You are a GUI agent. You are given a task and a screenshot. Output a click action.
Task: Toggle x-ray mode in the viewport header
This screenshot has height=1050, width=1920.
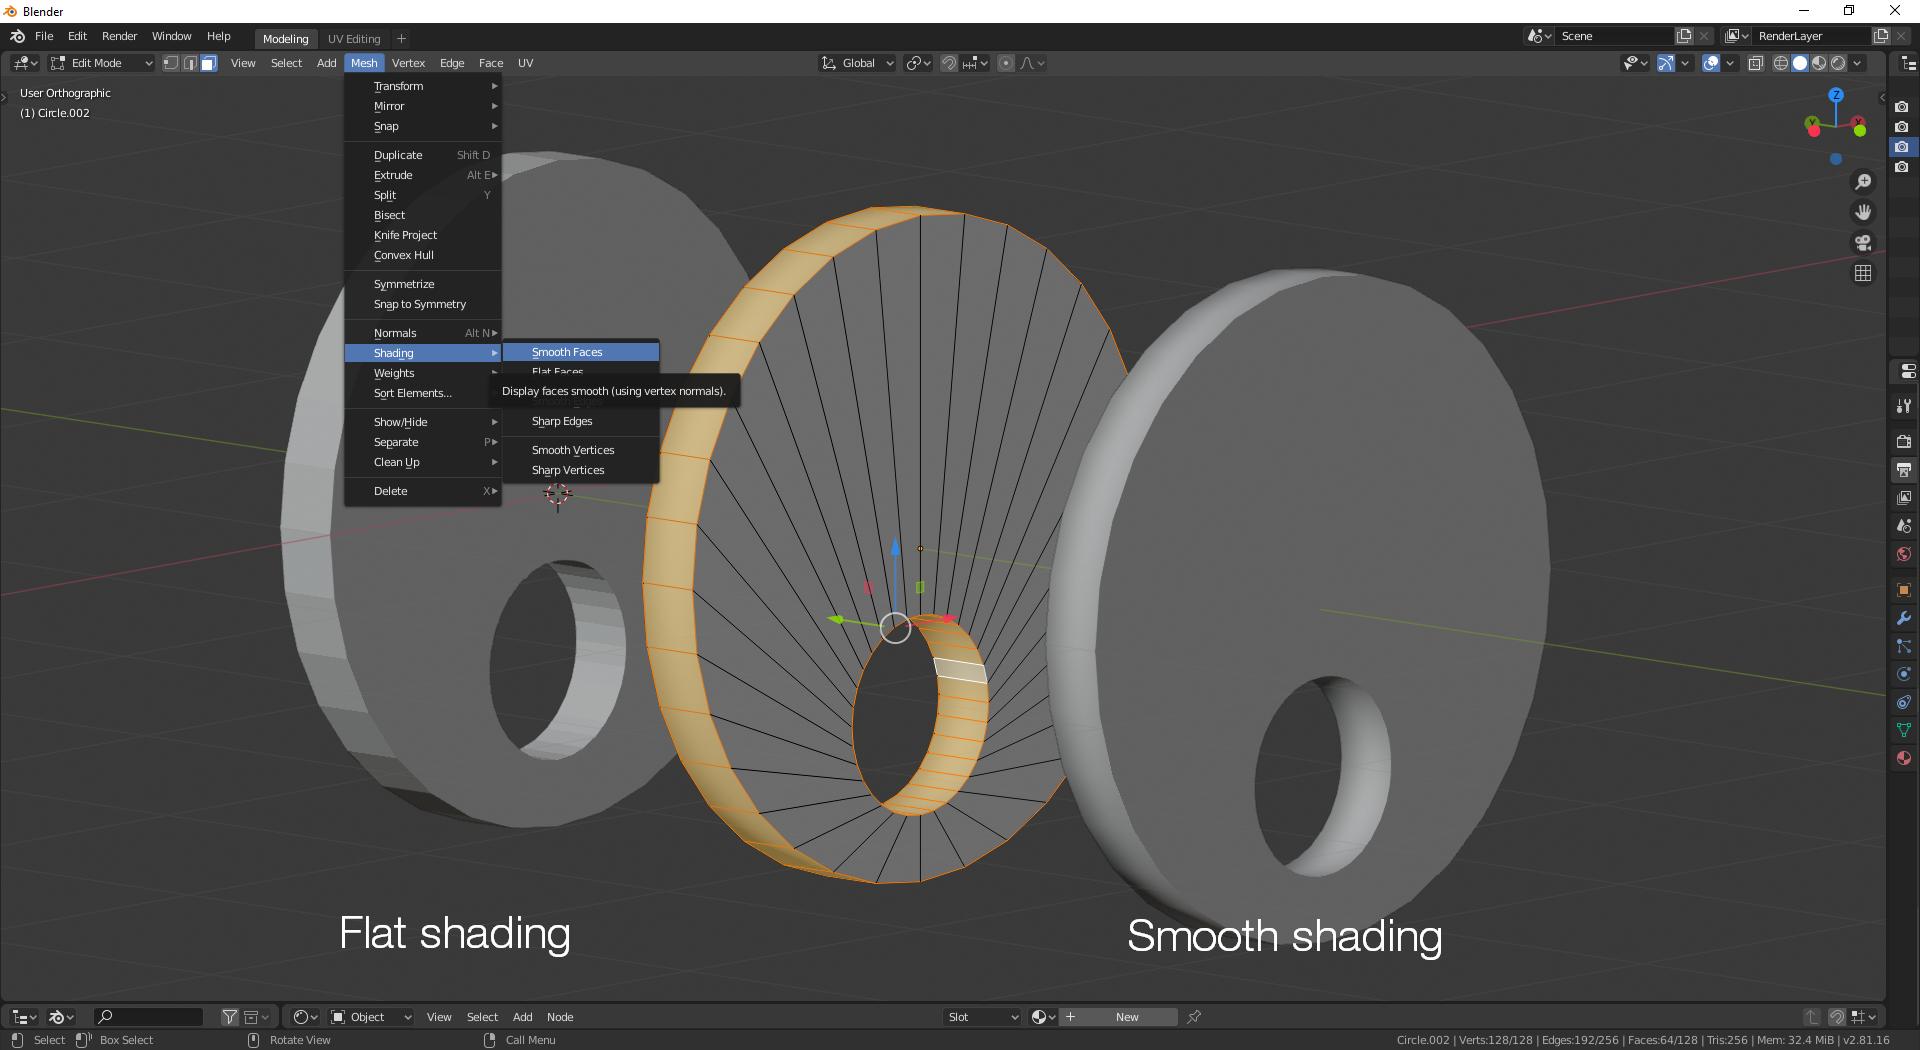pyautogui.click(x=1755, y=63)
